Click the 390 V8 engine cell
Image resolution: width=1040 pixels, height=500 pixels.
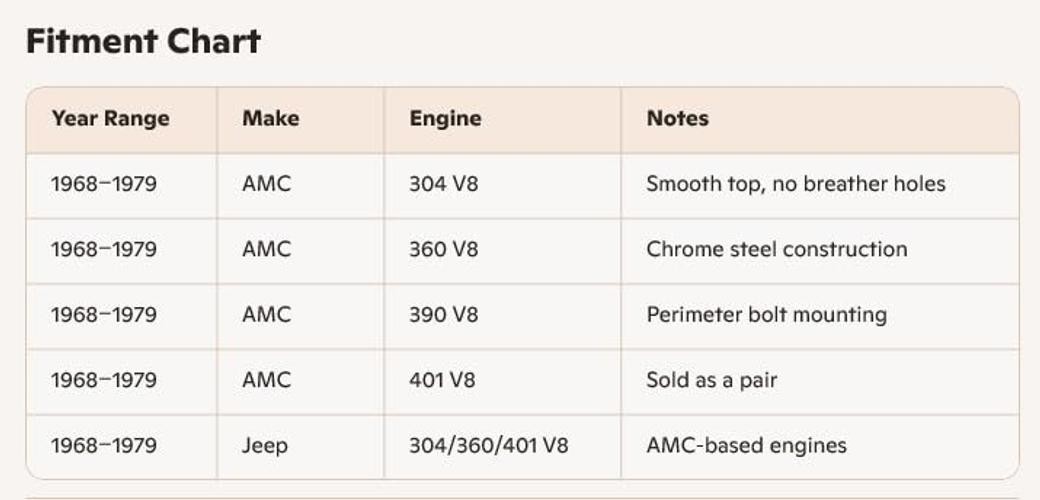click(x=443, y=314)
